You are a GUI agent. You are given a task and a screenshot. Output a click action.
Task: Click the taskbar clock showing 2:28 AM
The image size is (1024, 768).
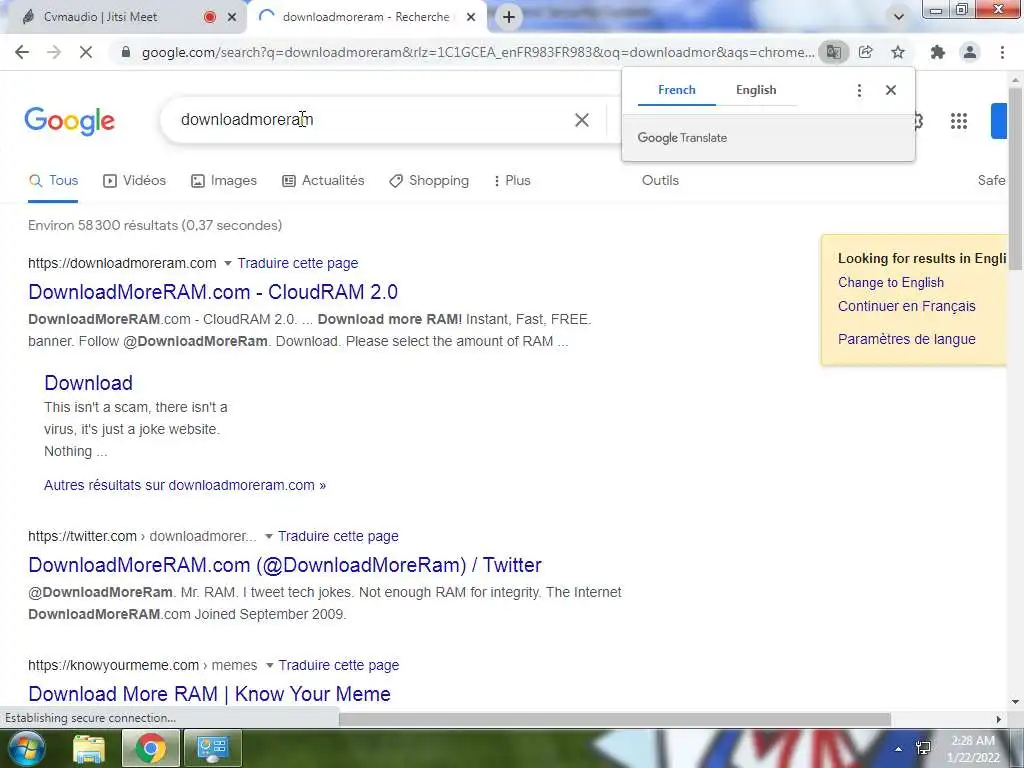973,749
